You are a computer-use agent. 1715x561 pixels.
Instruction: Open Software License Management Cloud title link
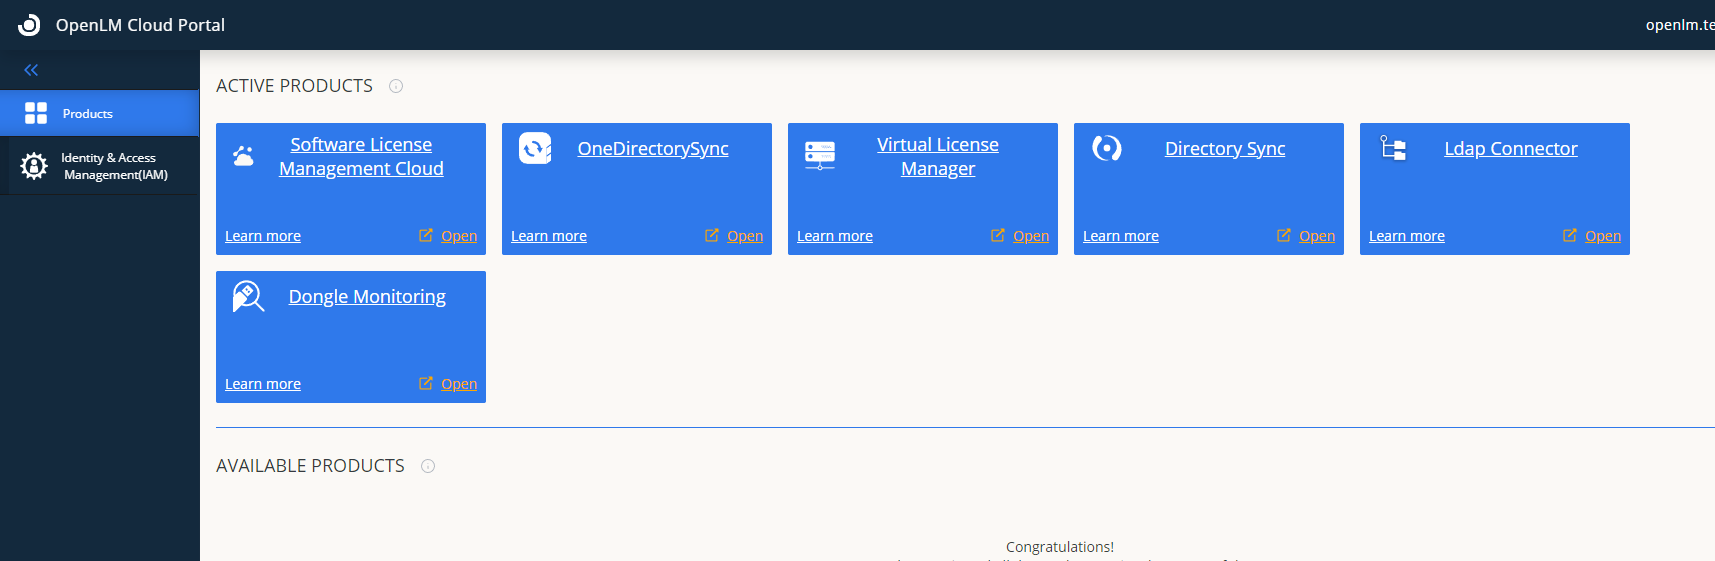[361, 157]
